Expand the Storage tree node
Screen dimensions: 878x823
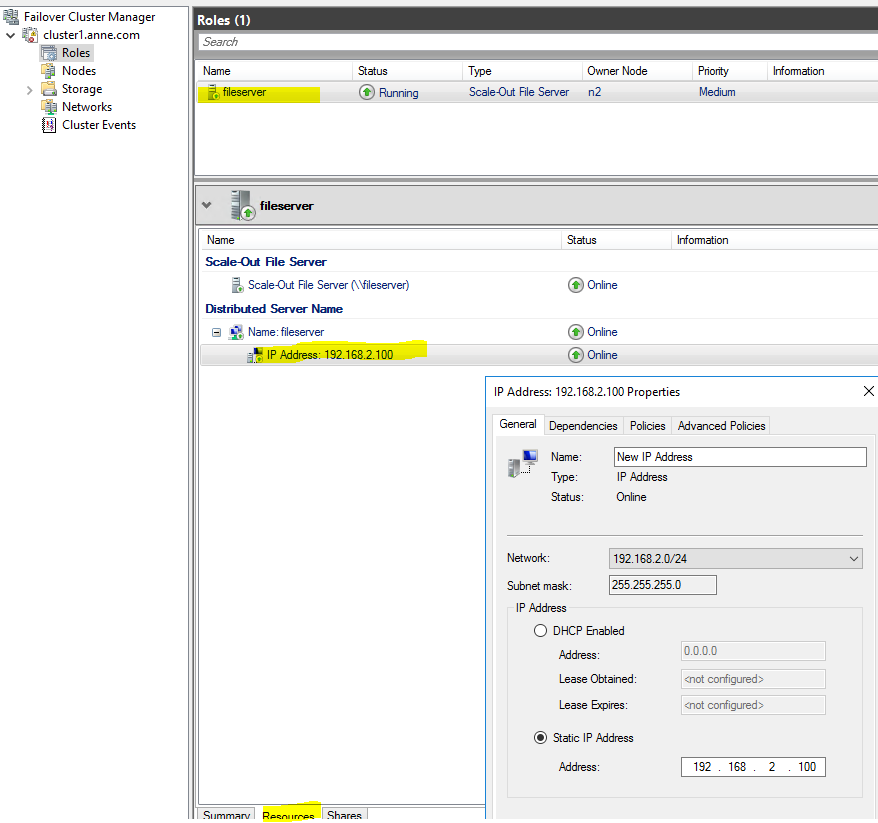click(29, 90)
